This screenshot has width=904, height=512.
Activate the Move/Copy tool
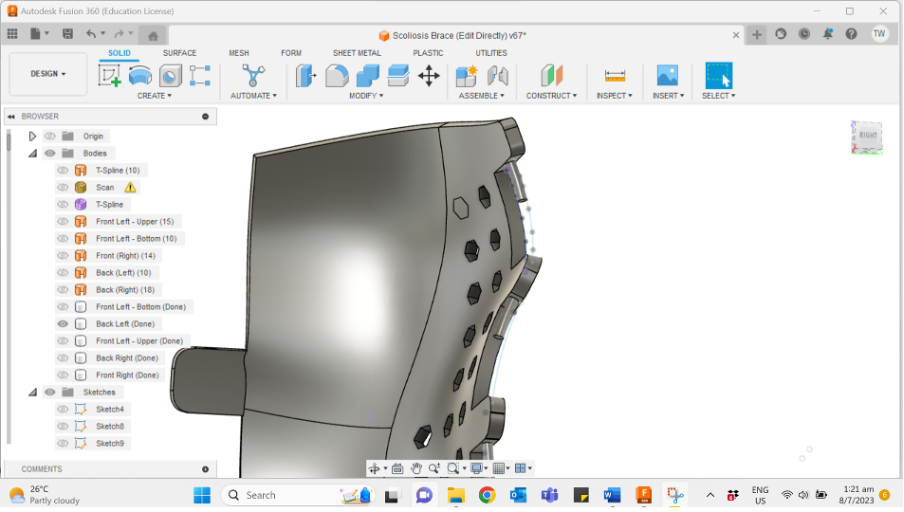[429, 76]
